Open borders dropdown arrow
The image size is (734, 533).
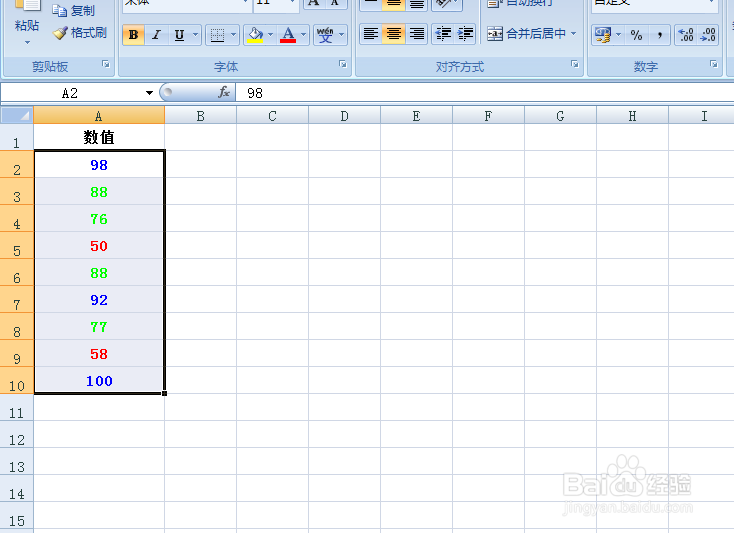click(233, 35)
